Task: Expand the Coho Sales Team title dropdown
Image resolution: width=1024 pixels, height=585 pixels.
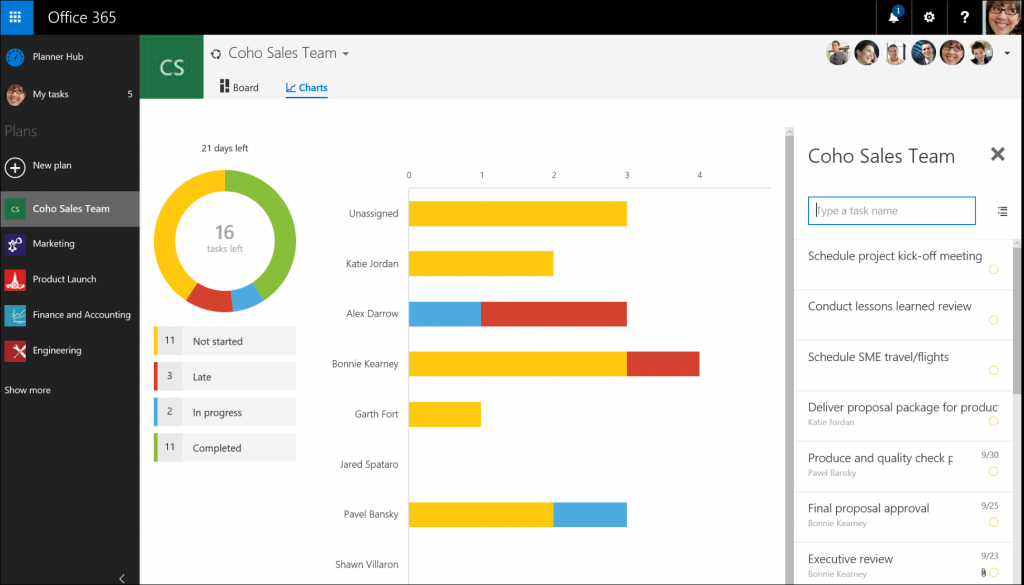Action: click(345, 54)
